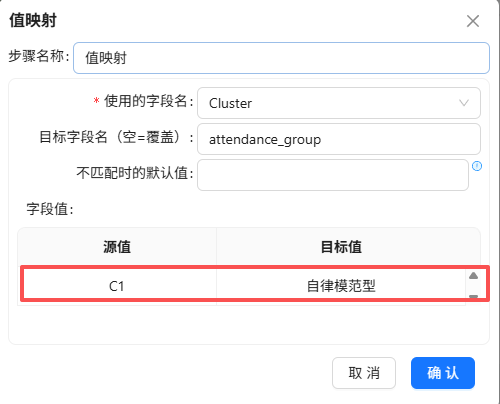Image resolution: width=500 pixels, height=404 pixels.
Task: Click the scroll down arrow in the table
Action: 473,296
